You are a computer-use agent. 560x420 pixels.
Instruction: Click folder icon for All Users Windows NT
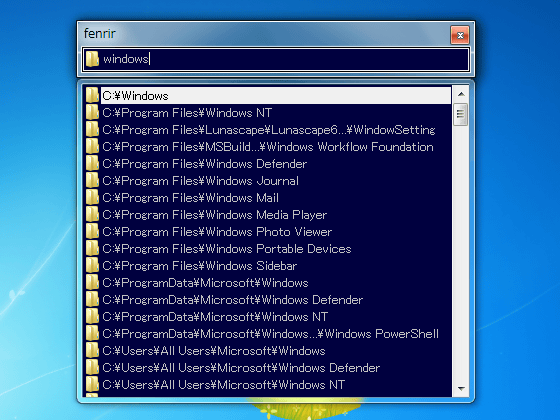(92, 385)
